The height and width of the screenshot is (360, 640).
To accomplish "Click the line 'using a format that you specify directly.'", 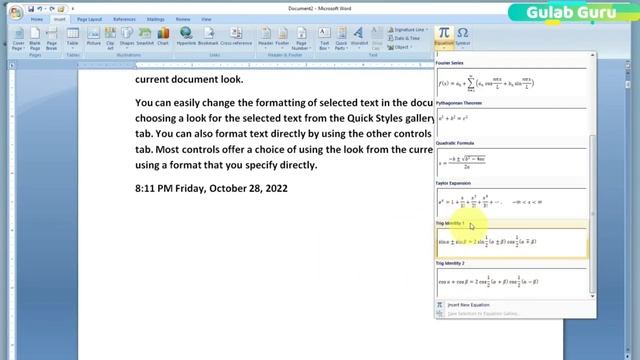I will click(x=226, y=165).
